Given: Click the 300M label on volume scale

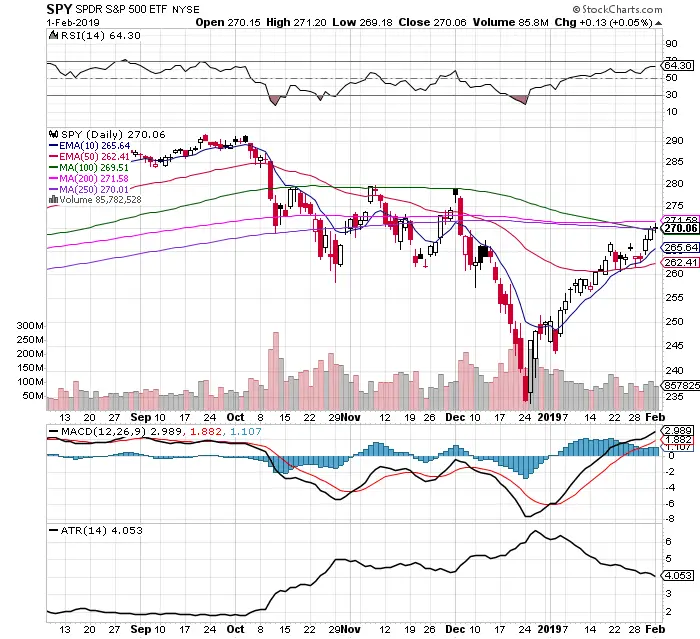Looking at the screenshot, I should point(30,326).
